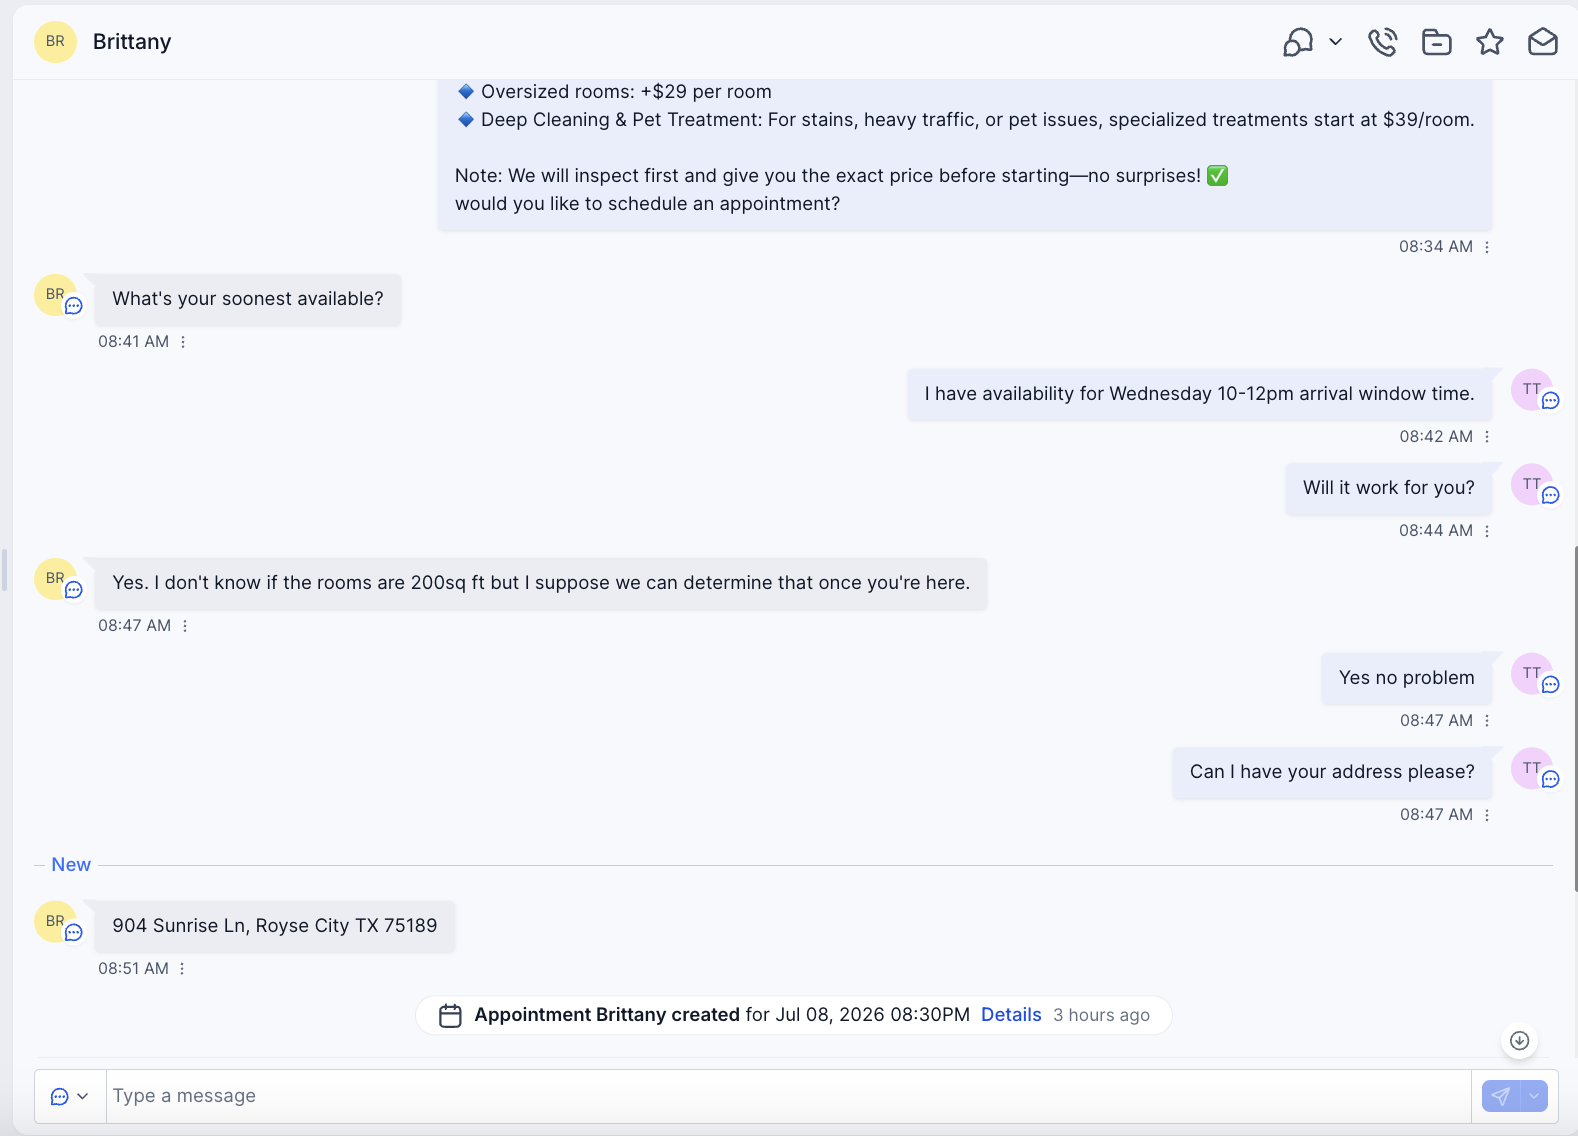Screen dimensions: 1578x1136
Task: Mark conversation read with envelope icon
Action: (x=1543, y=42)
